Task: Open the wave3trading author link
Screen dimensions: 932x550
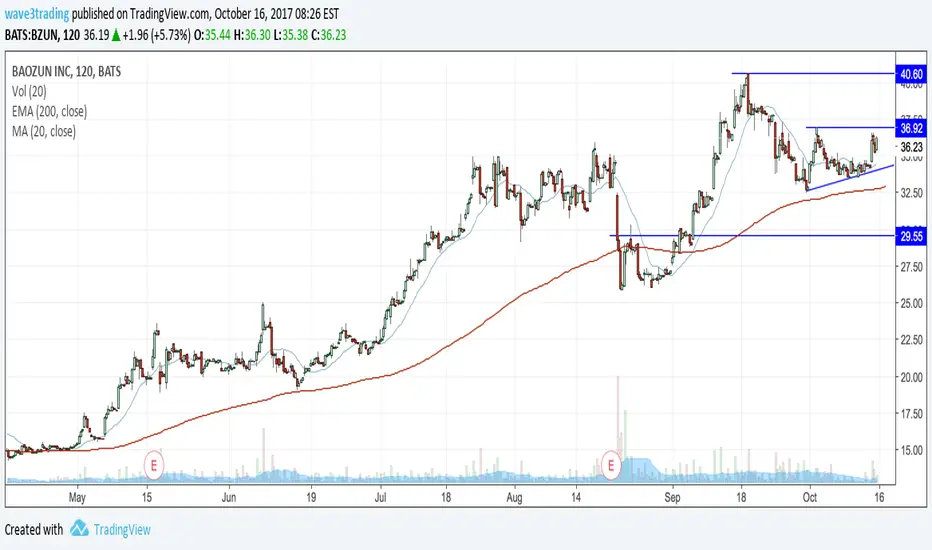Action: tap(37, 13)
